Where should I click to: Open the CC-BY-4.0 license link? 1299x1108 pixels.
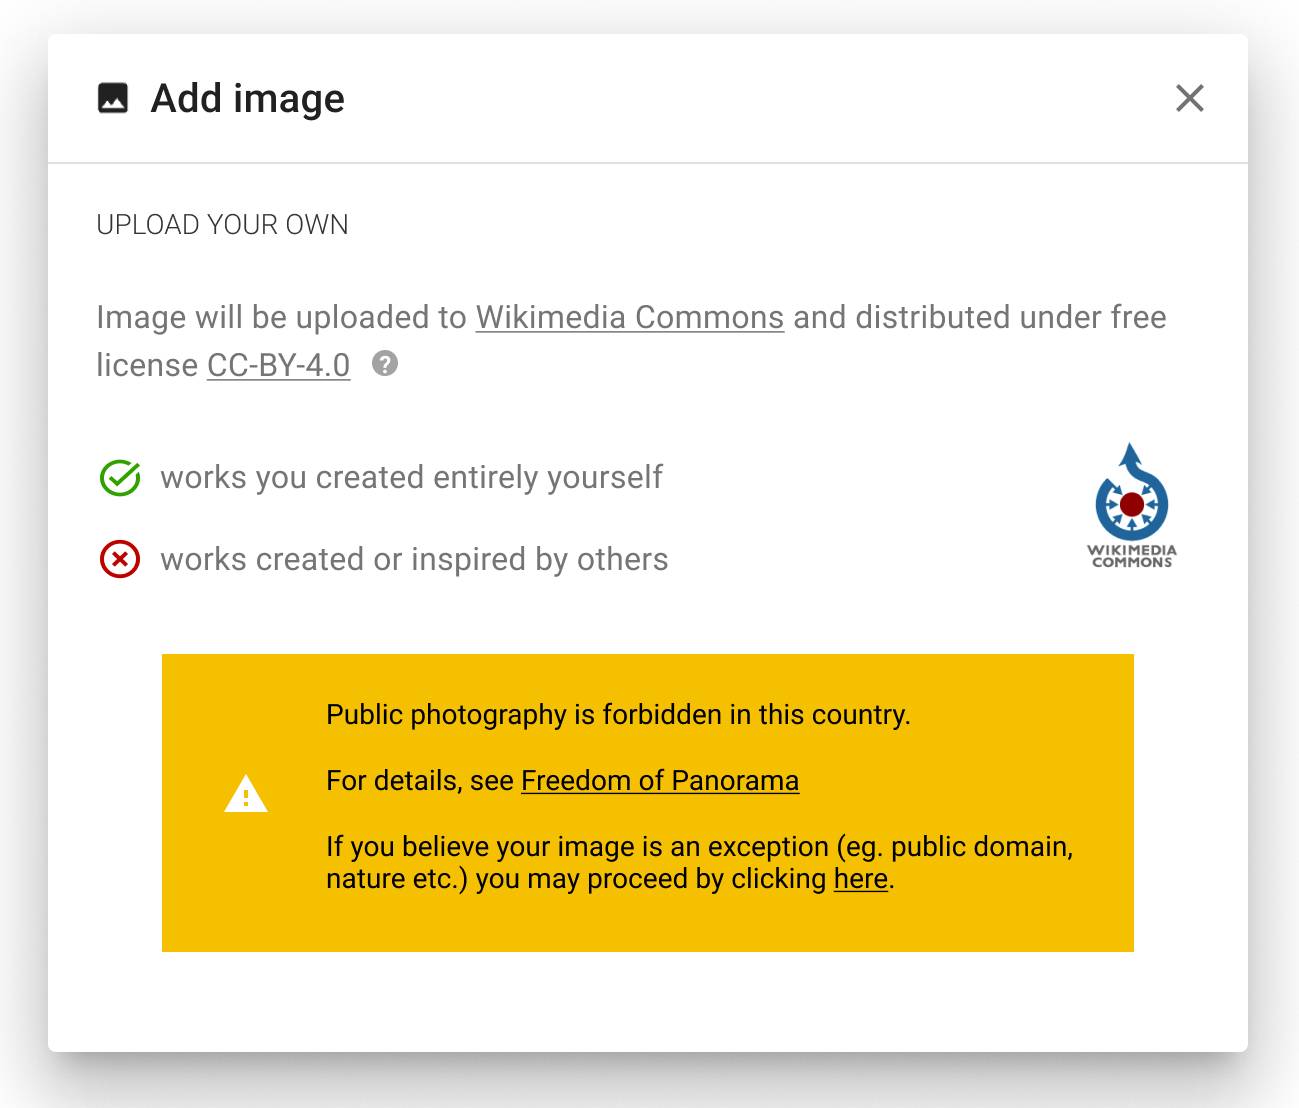pos(278,365)
